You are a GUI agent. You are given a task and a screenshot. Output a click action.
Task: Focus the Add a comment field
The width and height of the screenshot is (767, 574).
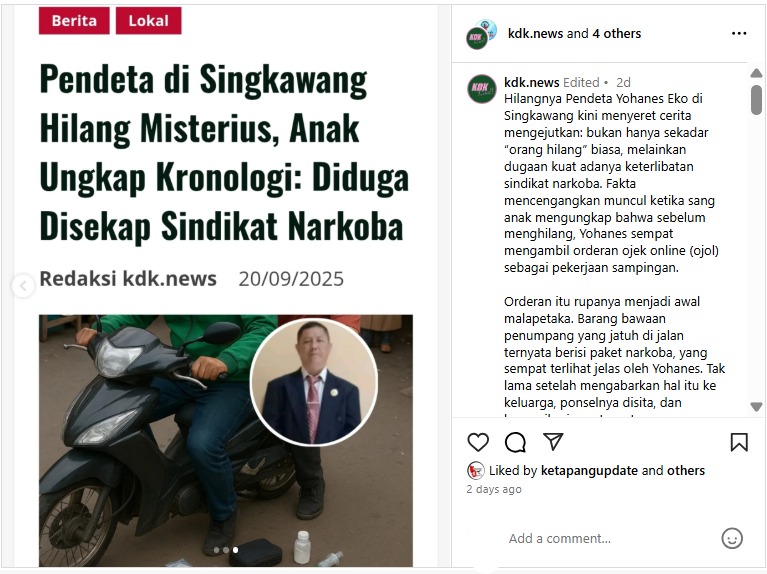[607, 538]
